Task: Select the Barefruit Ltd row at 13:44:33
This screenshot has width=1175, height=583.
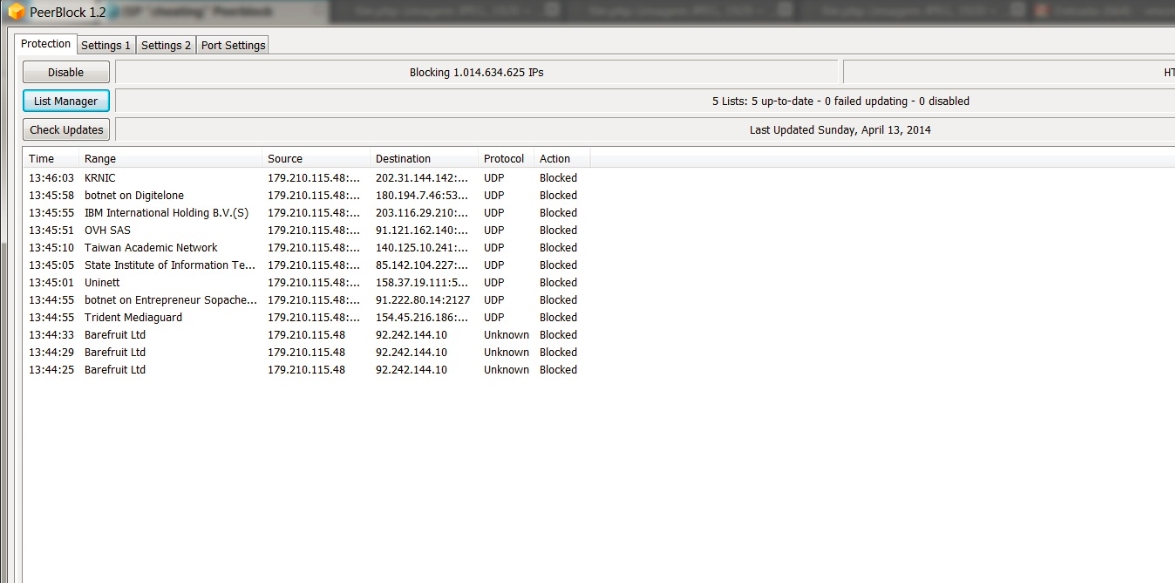Action: tap(306, 335)
